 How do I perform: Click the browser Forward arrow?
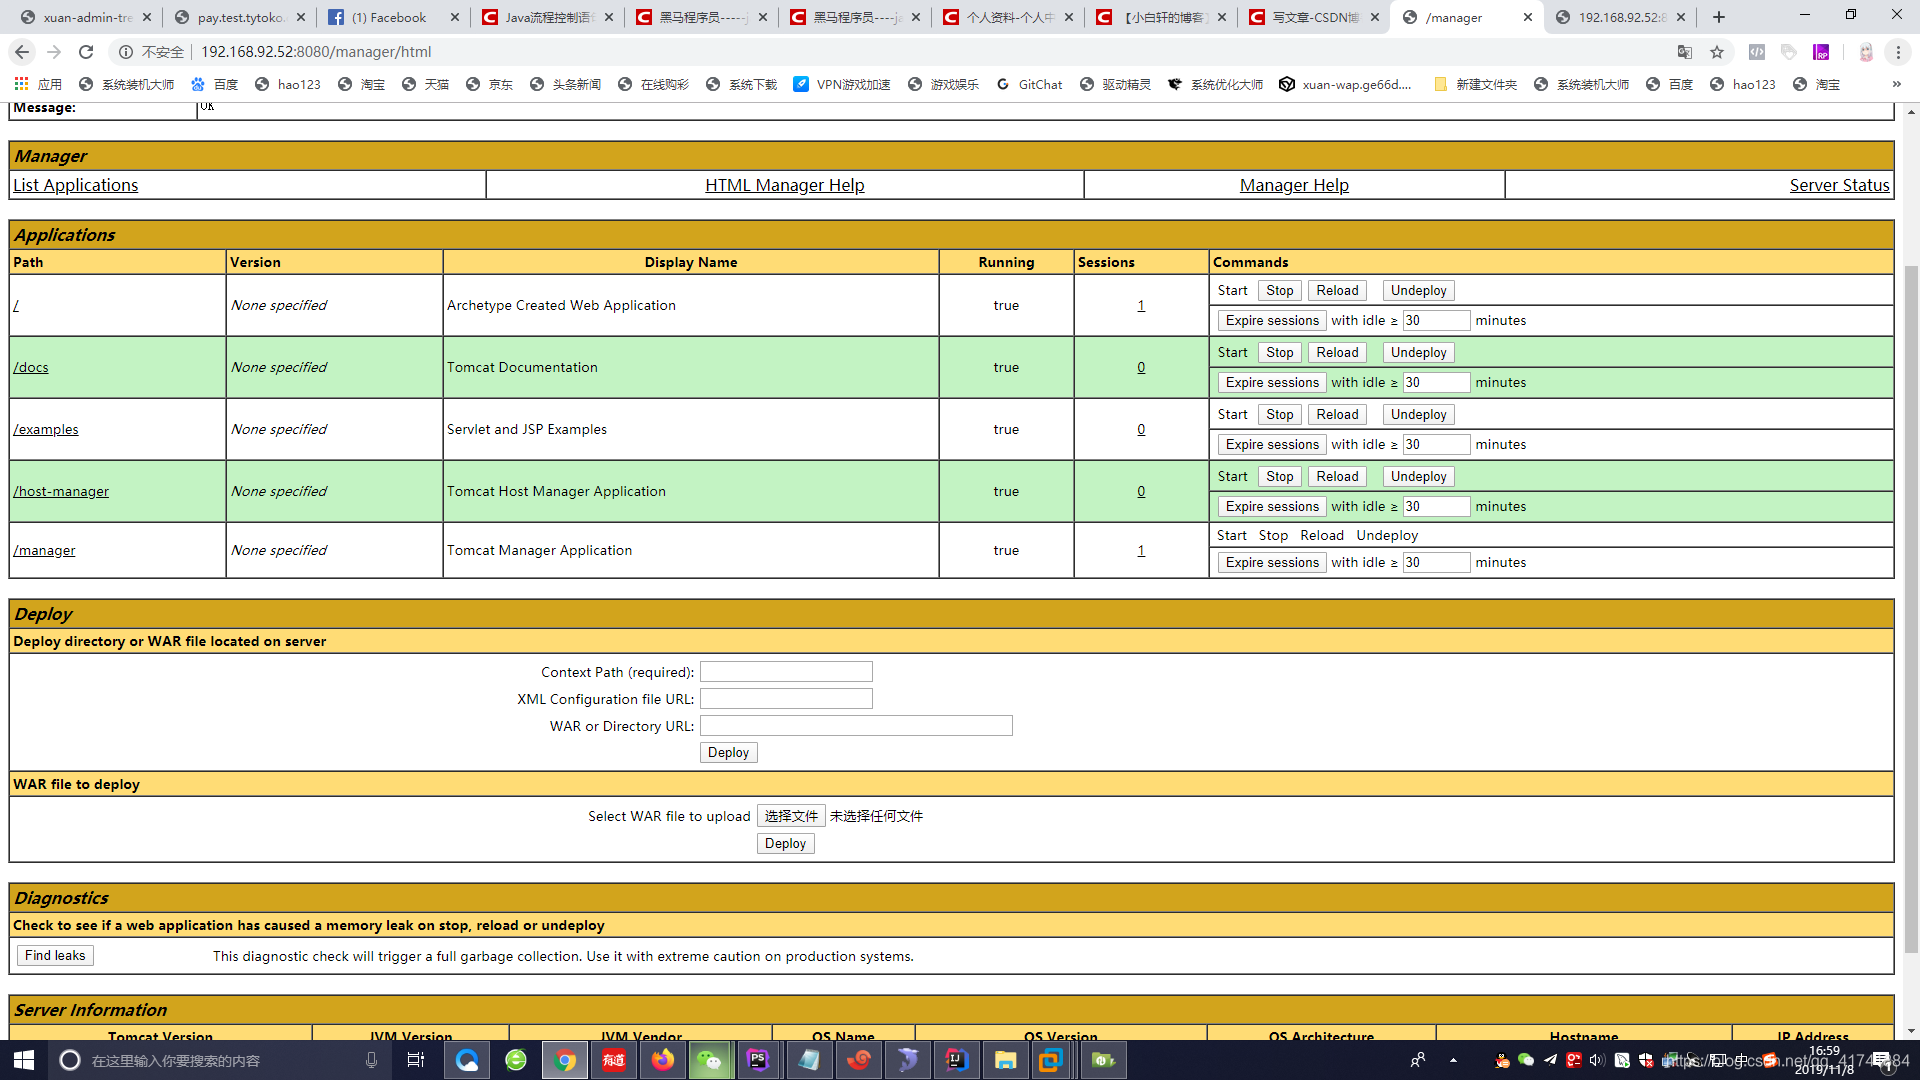54,52
